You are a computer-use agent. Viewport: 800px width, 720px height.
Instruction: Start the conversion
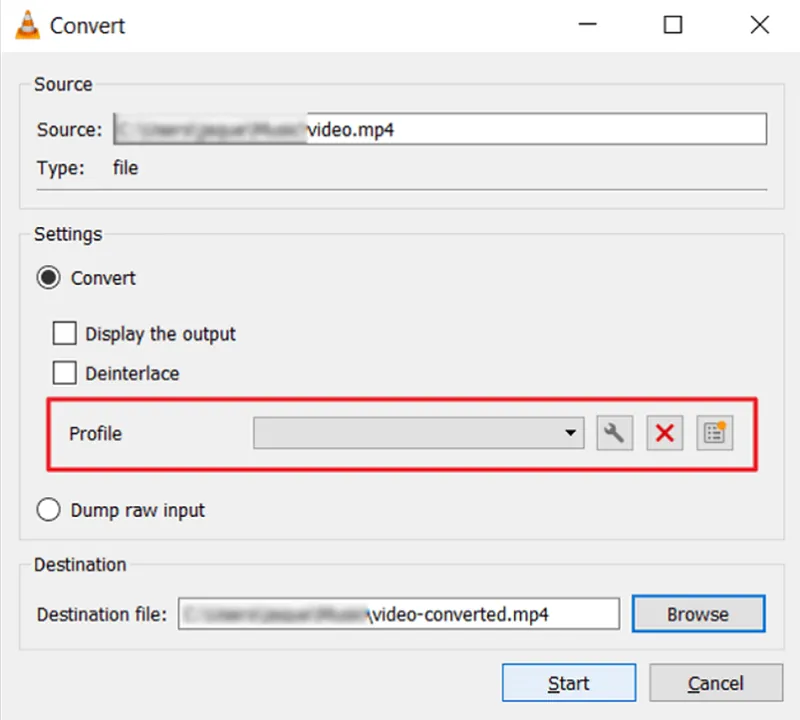coord(568,683)
